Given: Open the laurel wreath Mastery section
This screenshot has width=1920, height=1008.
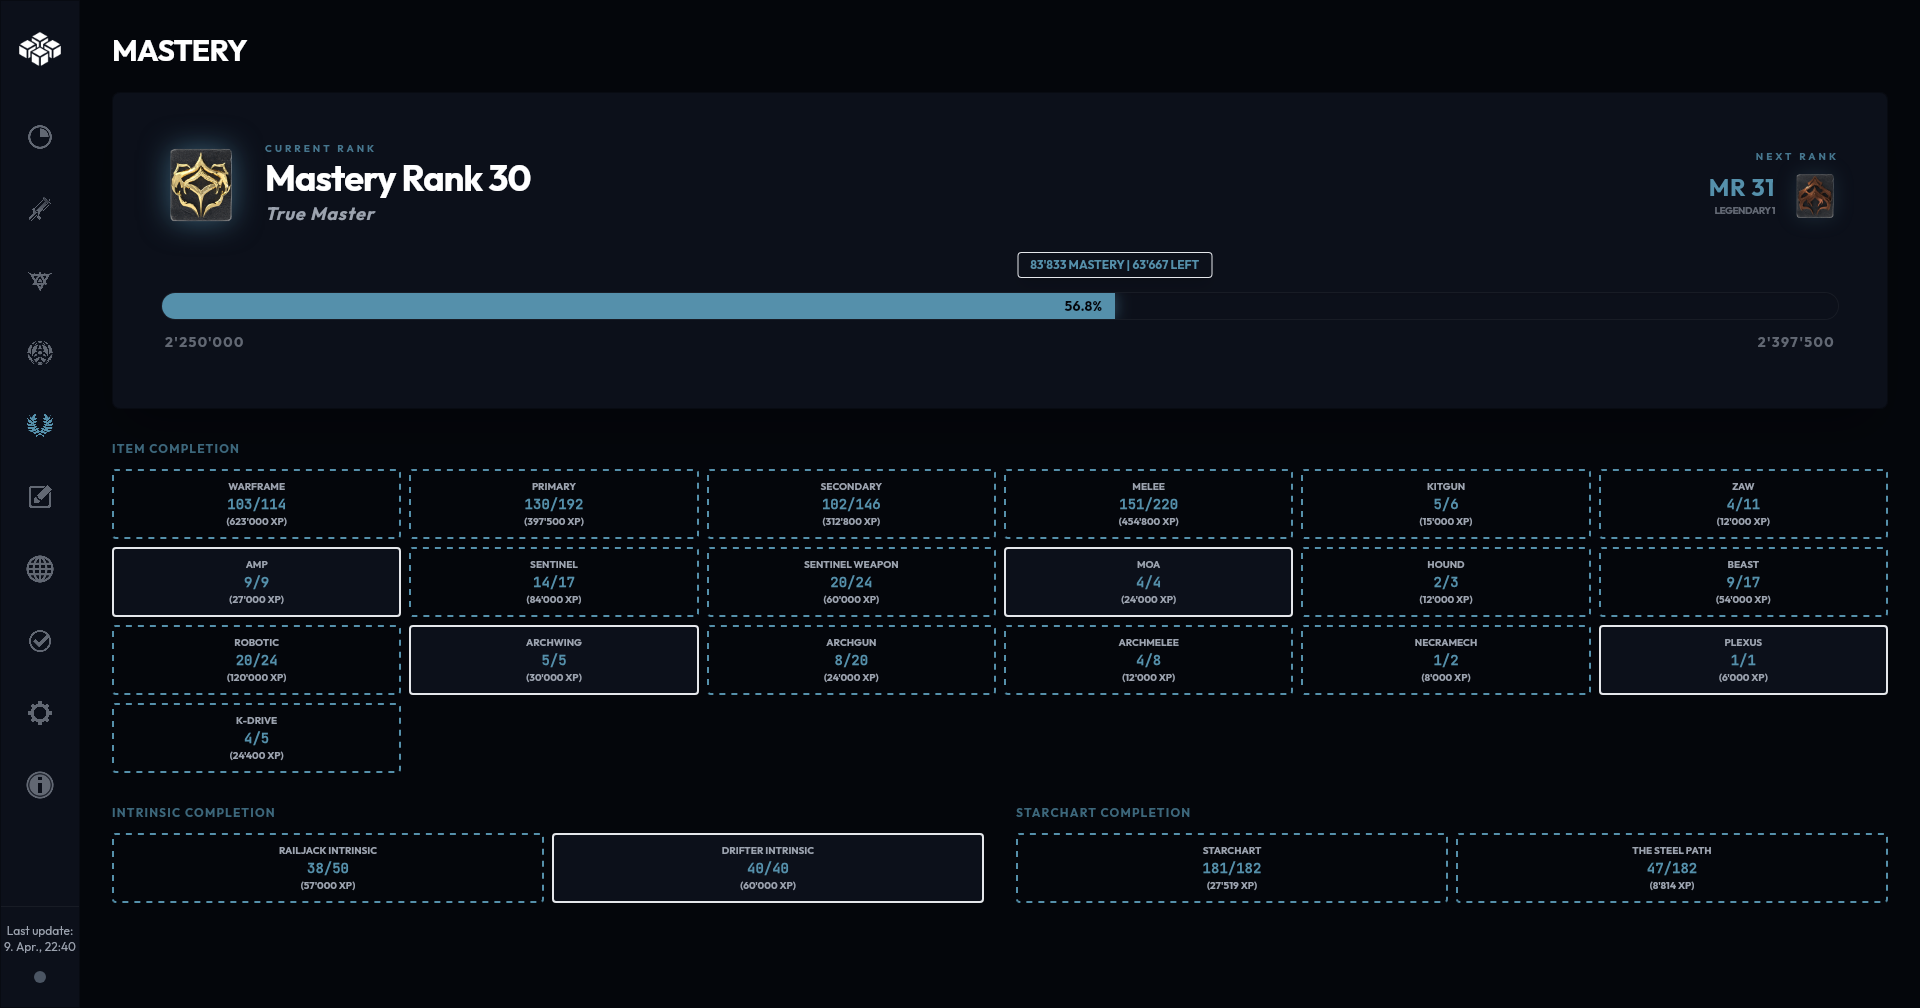Looking at the screenshot, I should 40,424.
